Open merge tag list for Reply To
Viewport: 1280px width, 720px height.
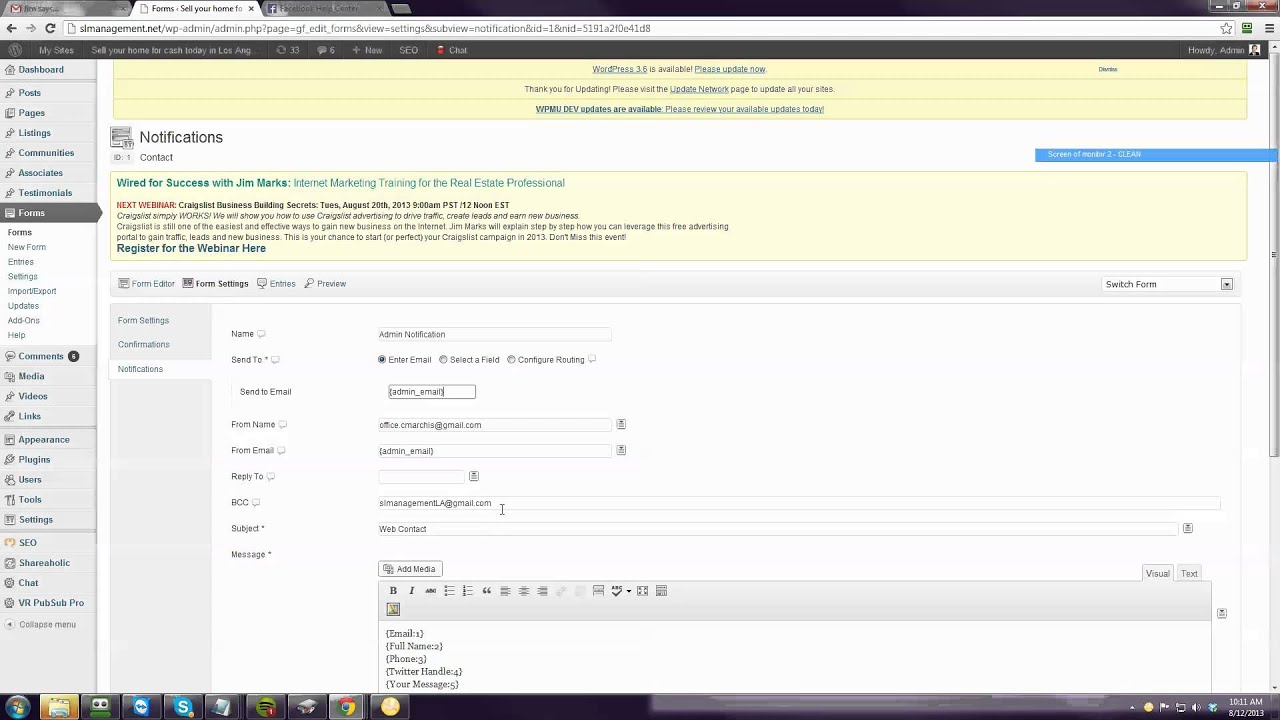474,476
